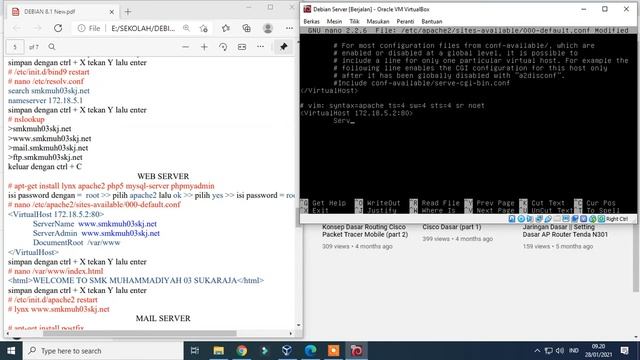Close the DEBIAN 8.1 New.pdf tab
This screenshot has width=640, height=360.
pyautogui.click(x=111, y=12)
